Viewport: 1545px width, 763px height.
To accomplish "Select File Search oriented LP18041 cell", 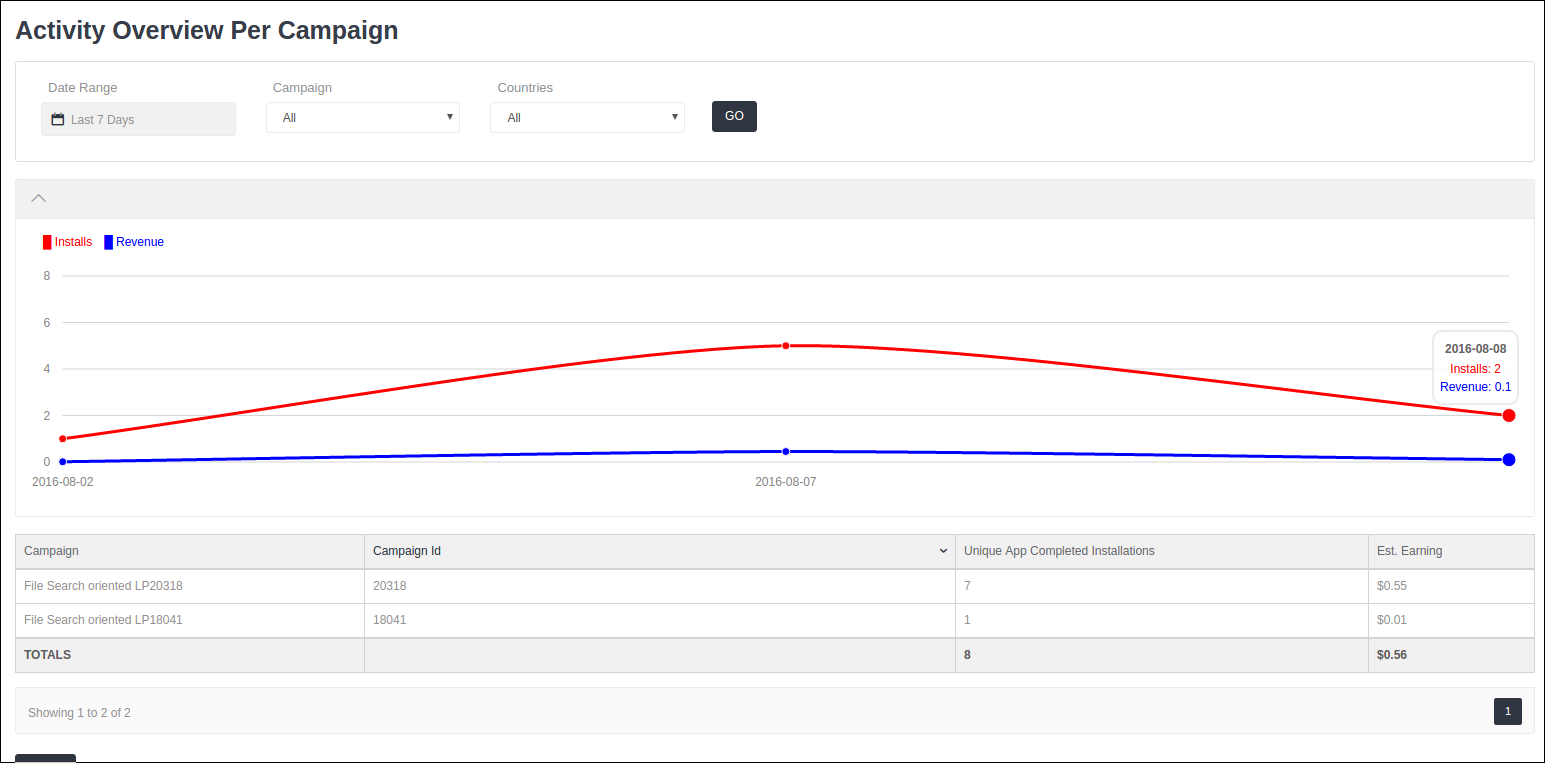I will pos(190,620).
